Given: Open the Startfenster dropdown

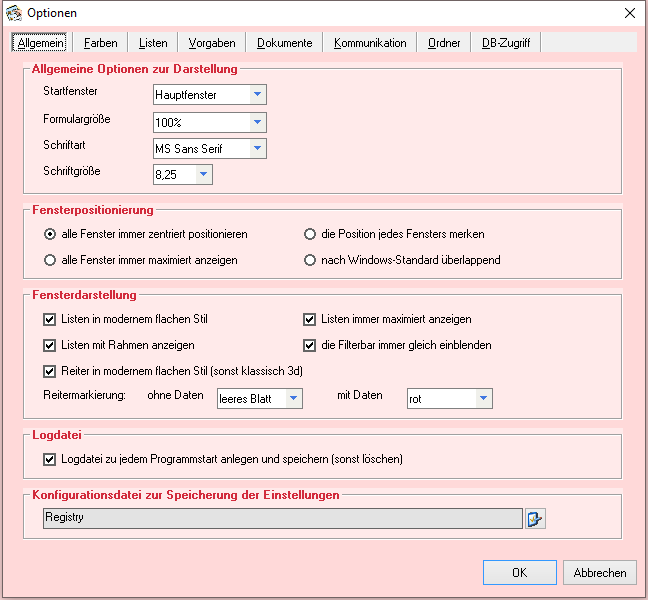Looking at the screenshot, I should (x=257, y=95).
